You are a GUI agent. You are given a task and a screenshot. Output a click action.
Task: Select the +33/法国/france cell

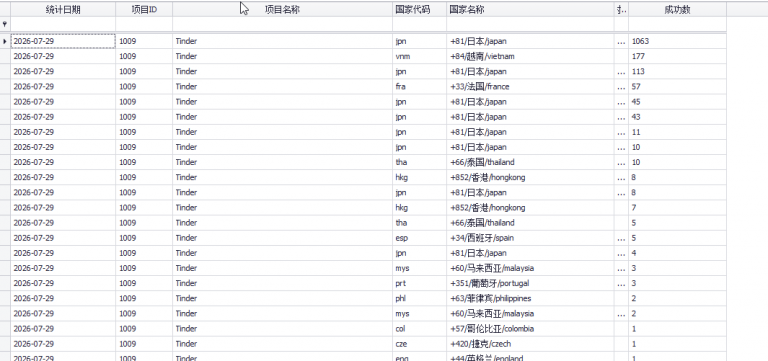pyautogui.click(x=530, y=87)
